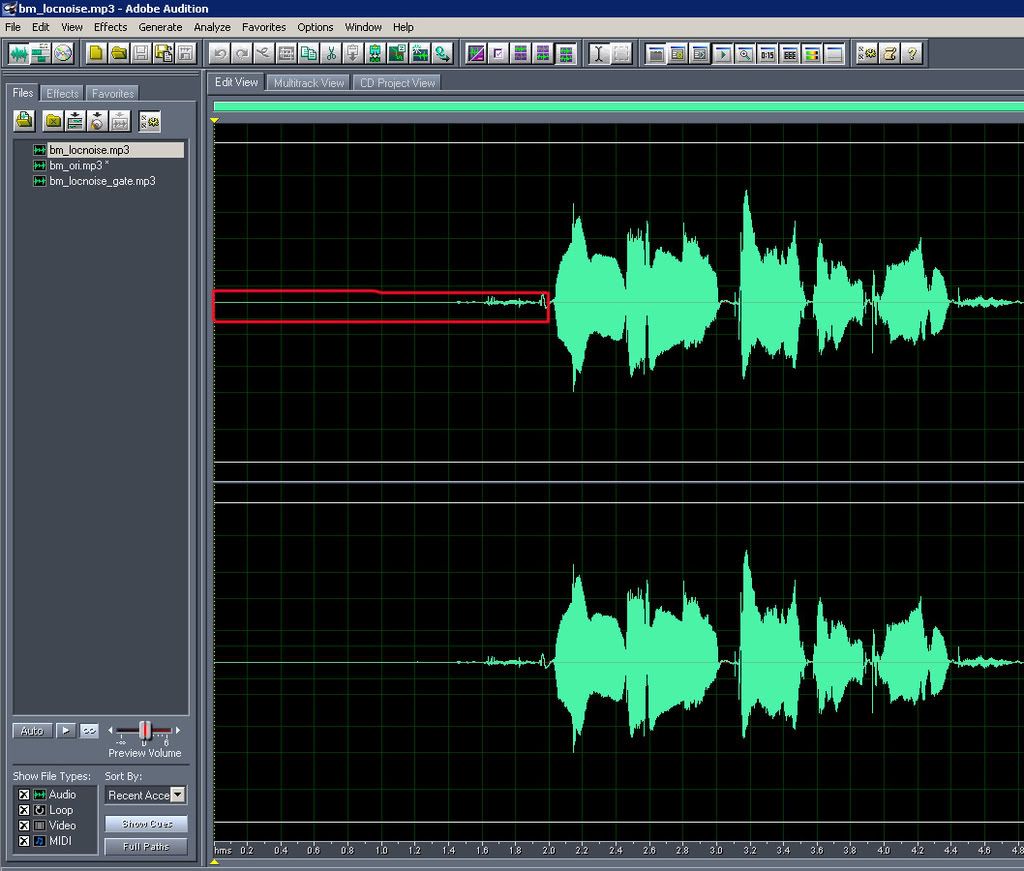The image size is (1024, 871).
Task: Click the Save As toolbar icon
Action: [x=163, y=54]
